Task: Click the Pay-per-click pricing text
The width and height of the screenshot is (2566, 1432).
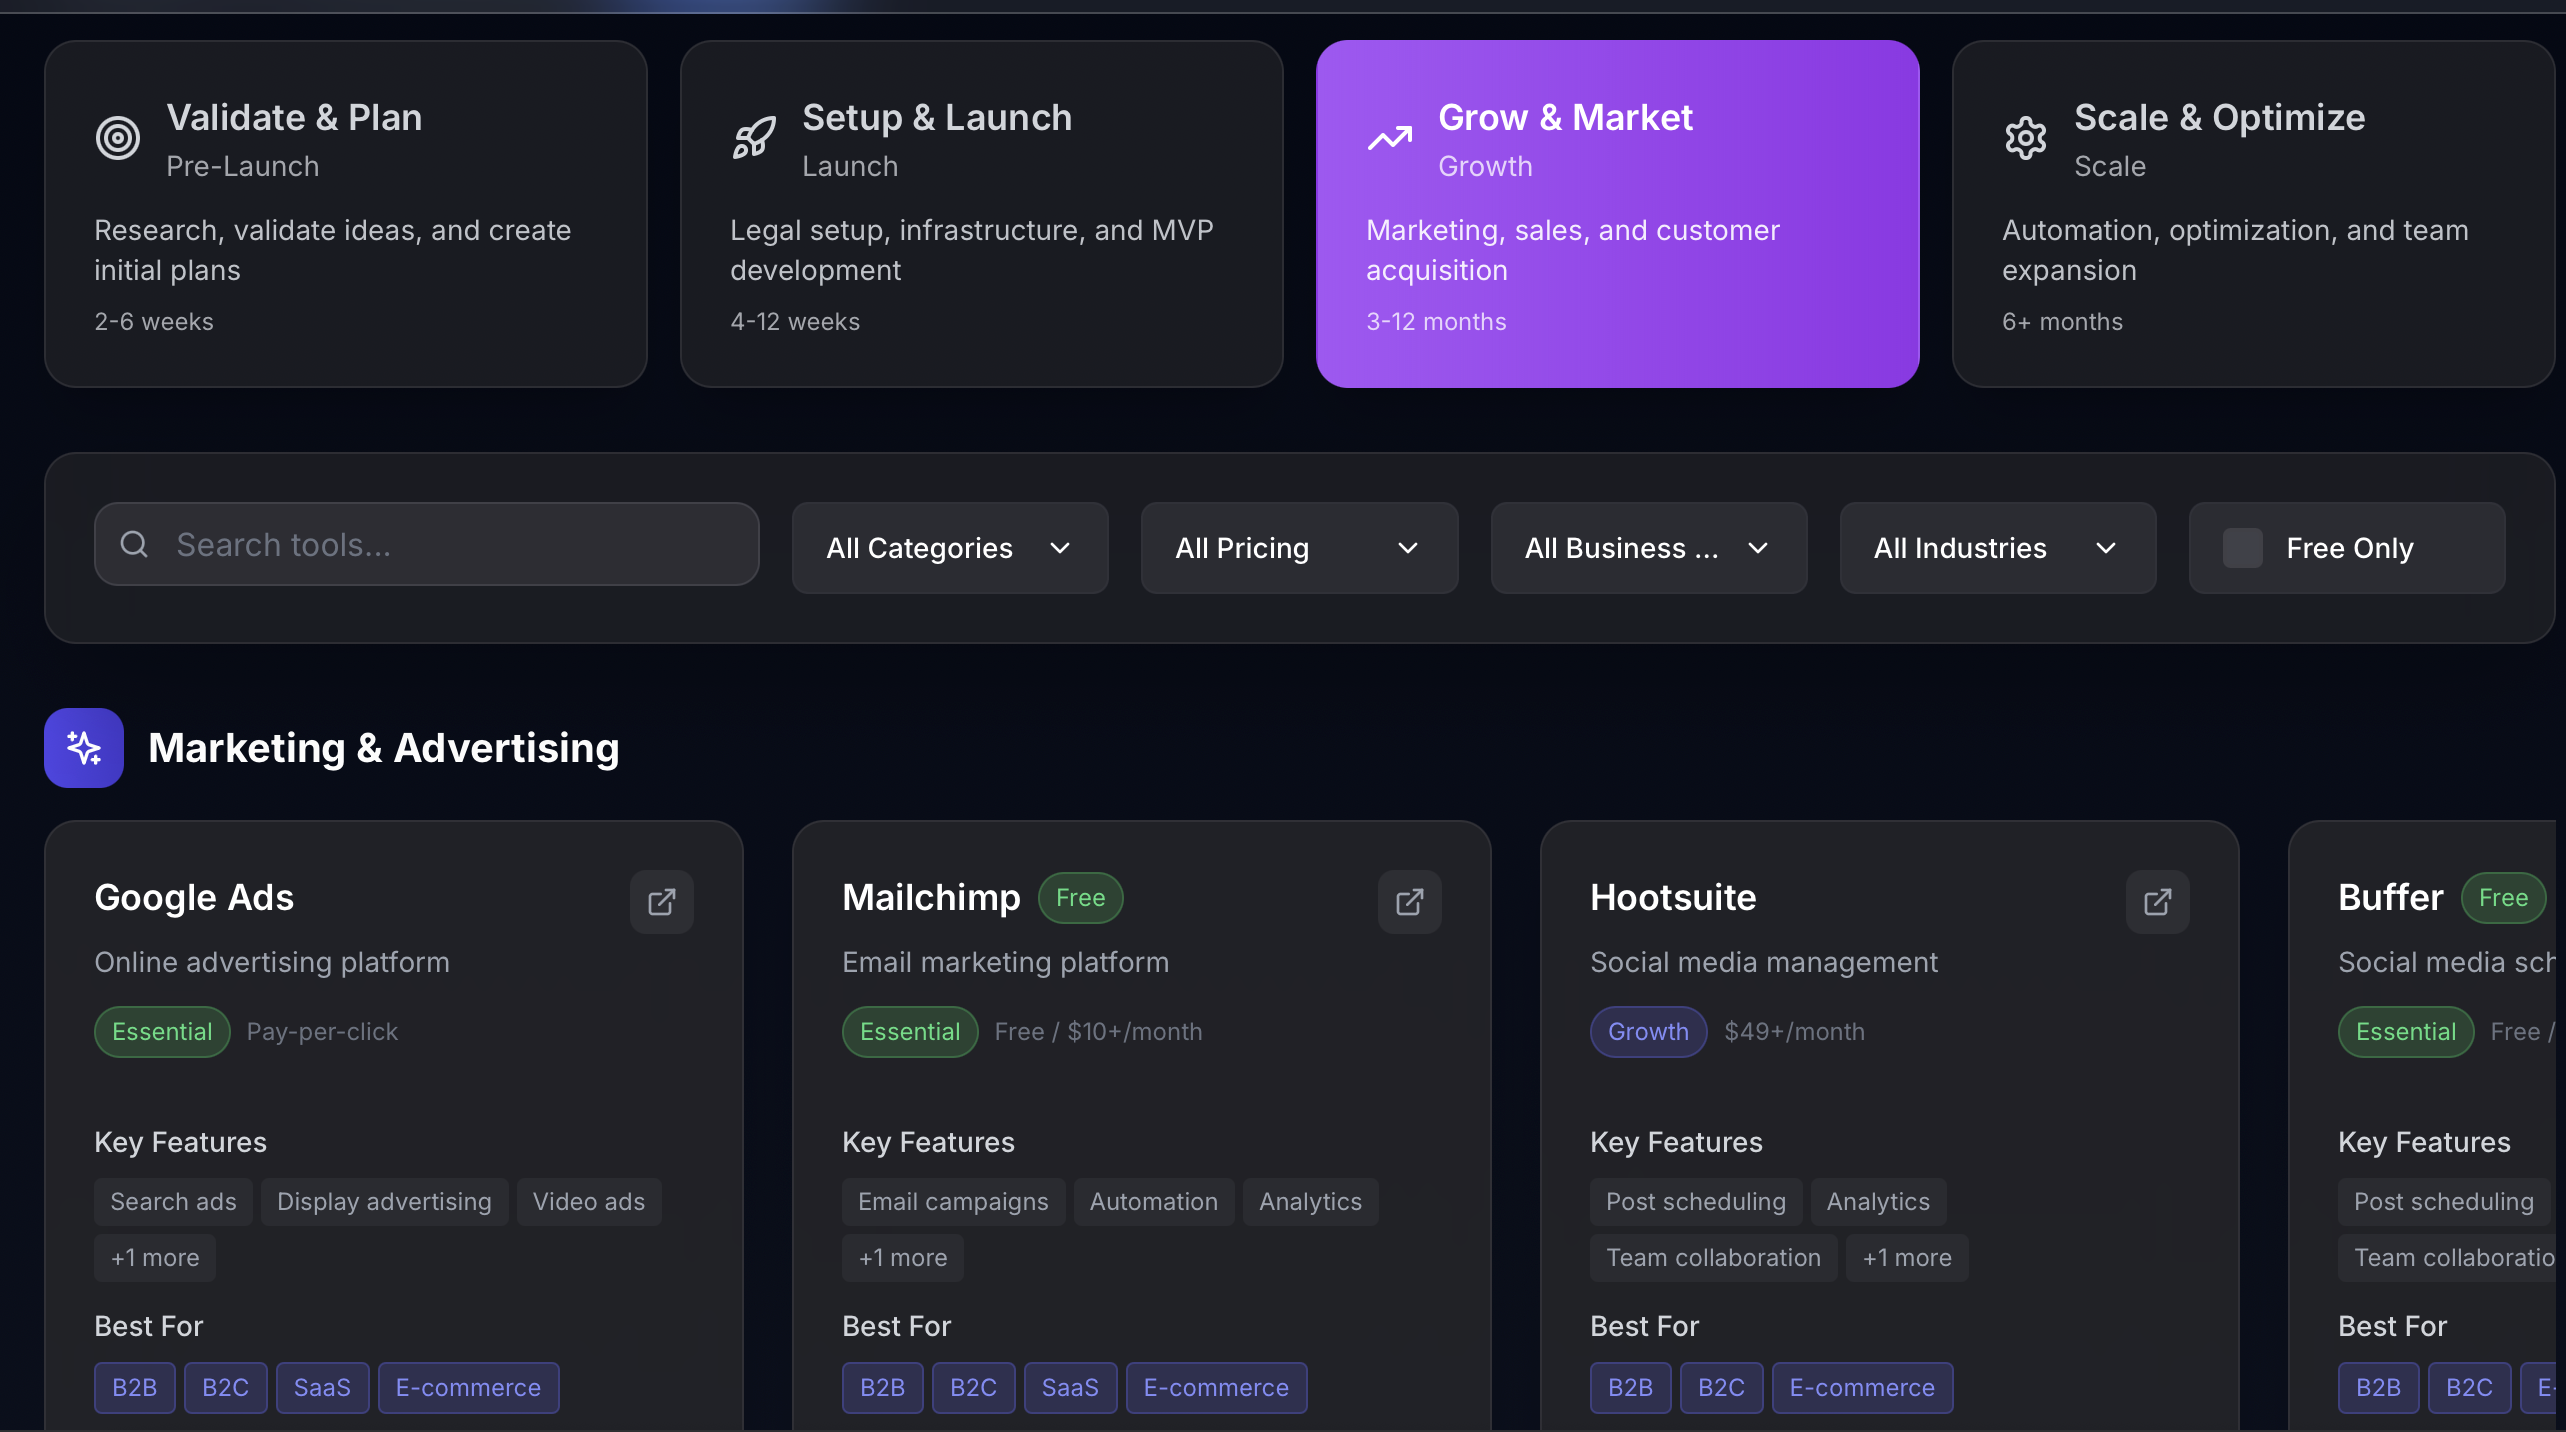Action: point(322,1032)
